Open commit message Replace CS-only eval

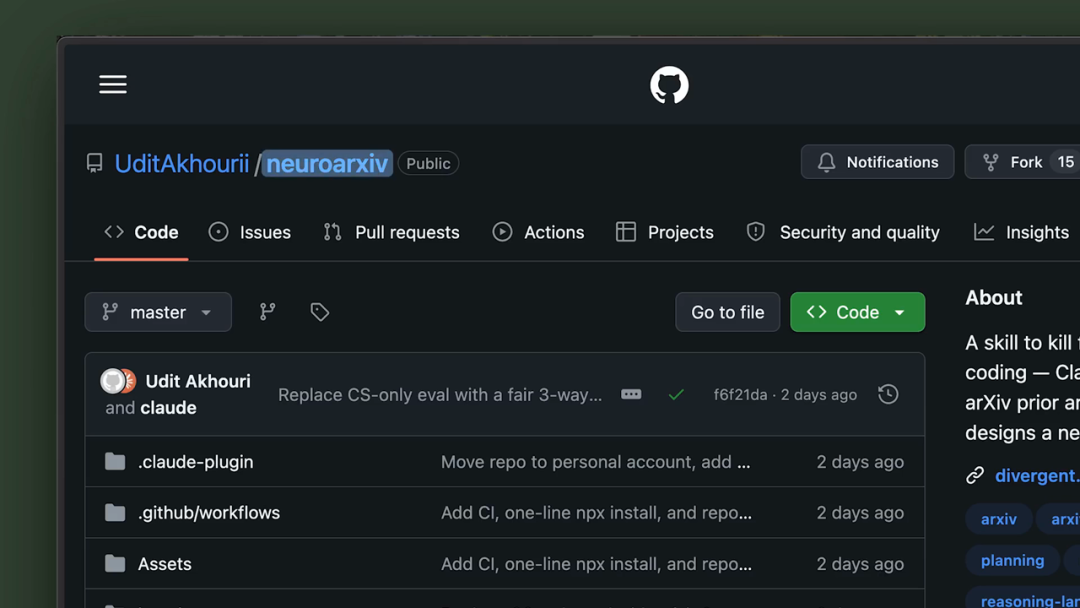click(440, 395)
